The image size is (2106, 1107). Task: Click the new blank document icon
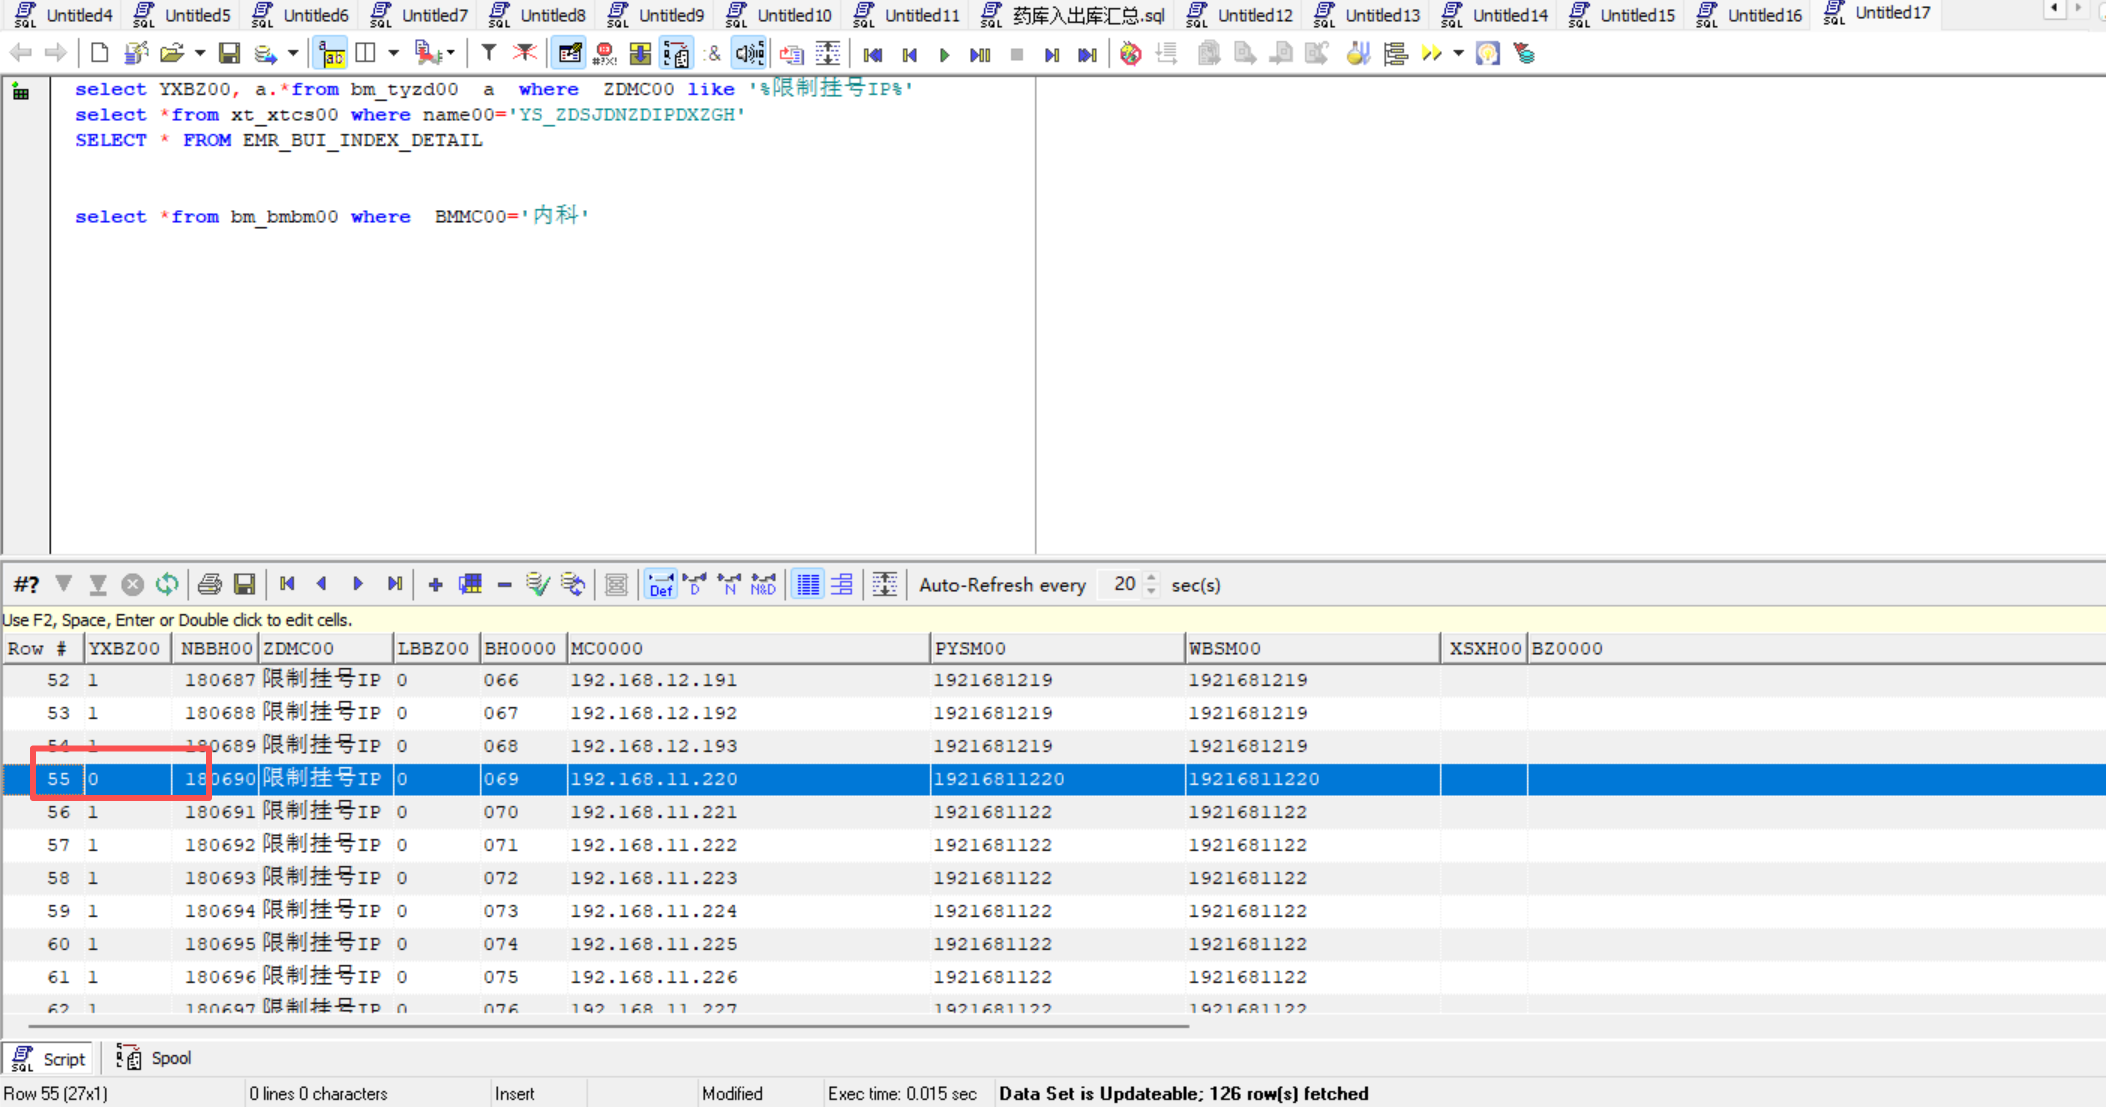(x=99, y=53)
